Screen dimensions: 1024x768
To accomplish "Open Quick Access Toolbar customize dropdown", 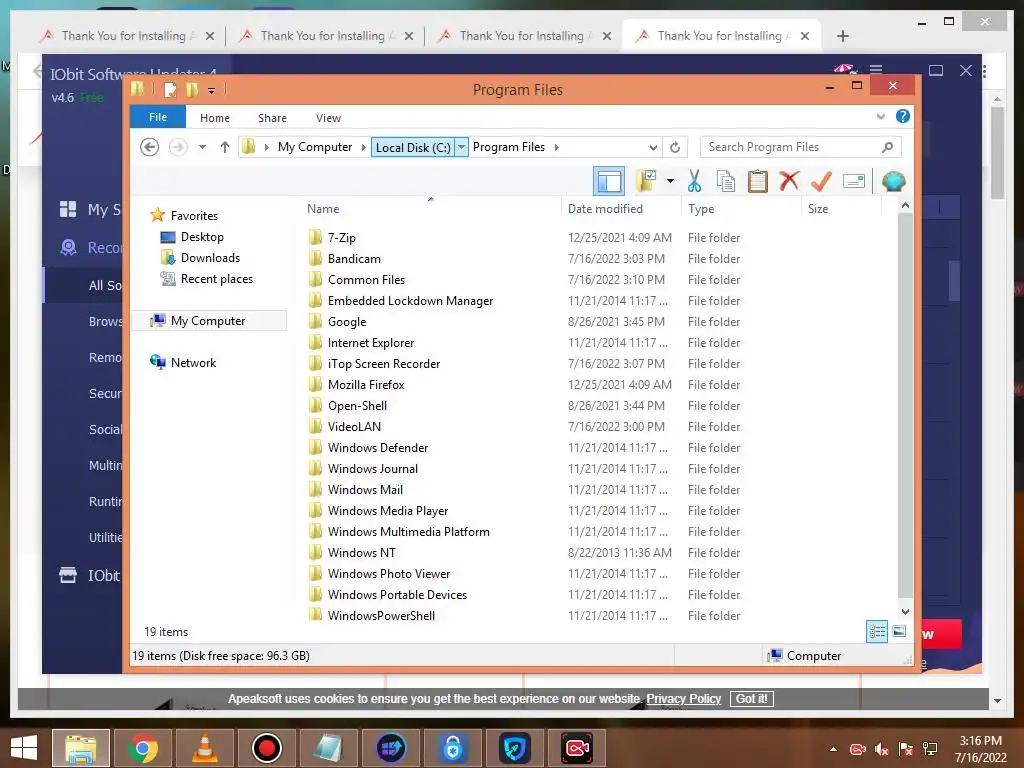I will (212, 90).
